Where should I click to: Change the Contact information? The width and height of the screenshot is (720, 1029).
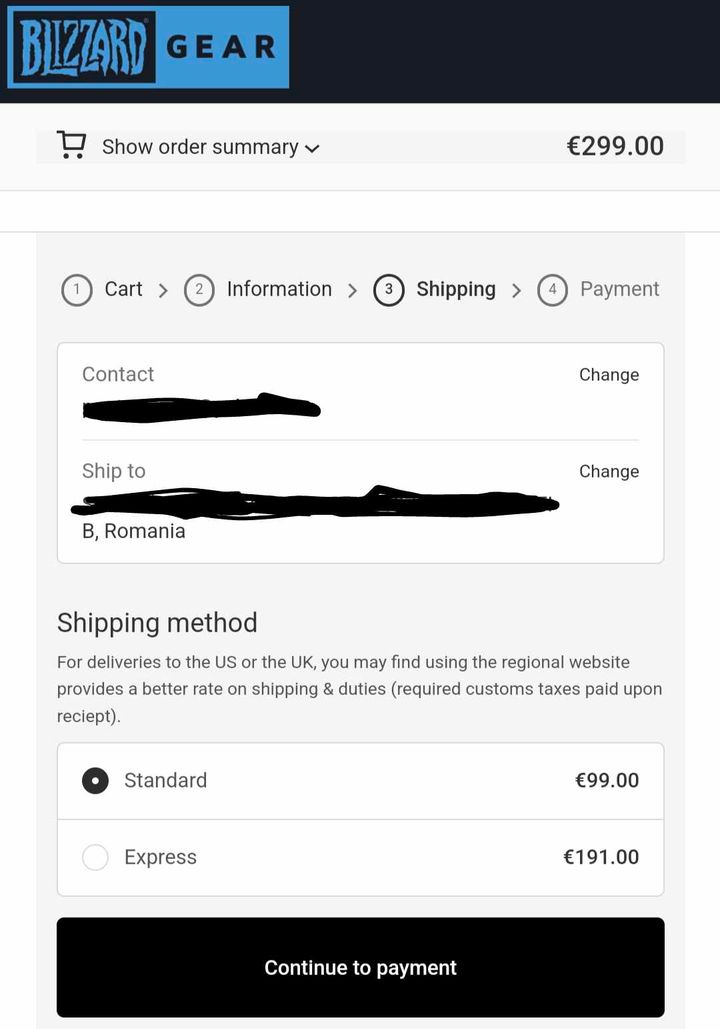coord(609,375)
